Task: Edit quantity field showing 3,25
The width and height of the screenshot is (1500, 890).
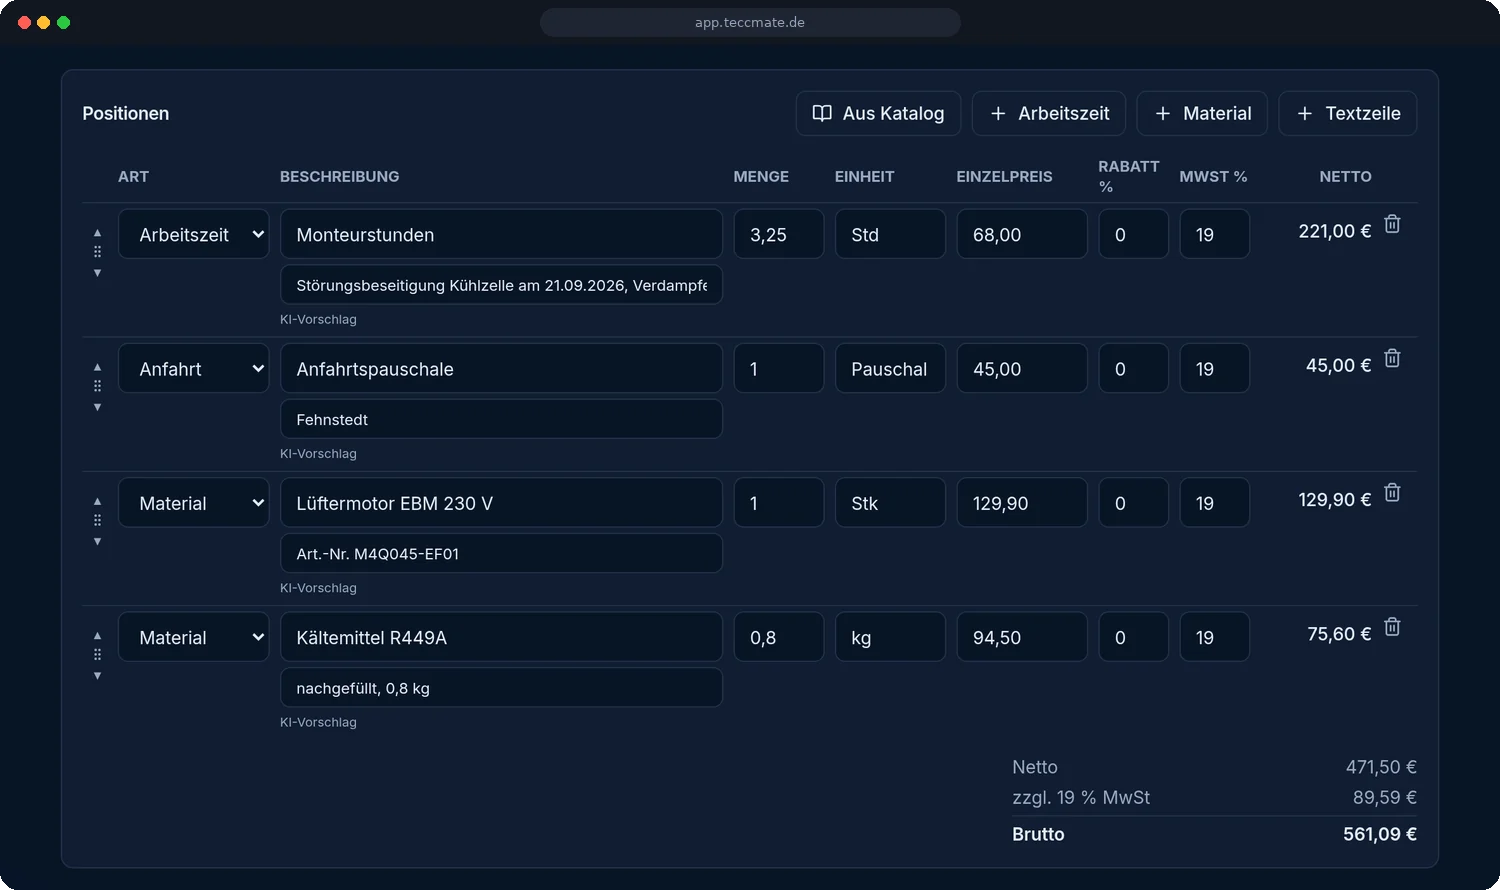Action: pos(779,234)
